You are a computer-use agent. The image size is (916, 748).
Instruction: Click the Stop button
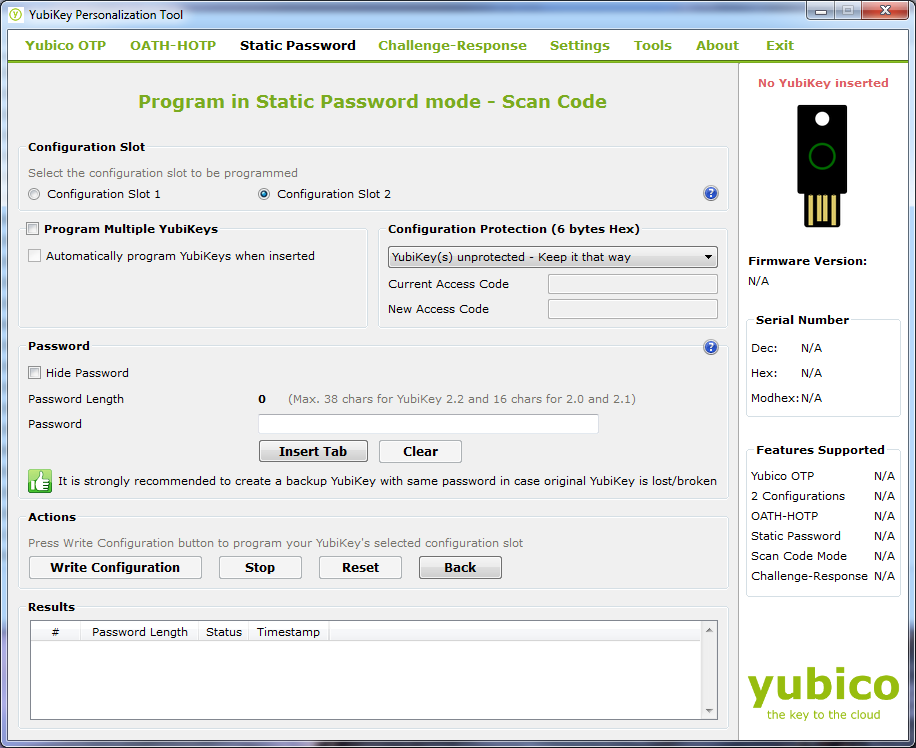260,567
